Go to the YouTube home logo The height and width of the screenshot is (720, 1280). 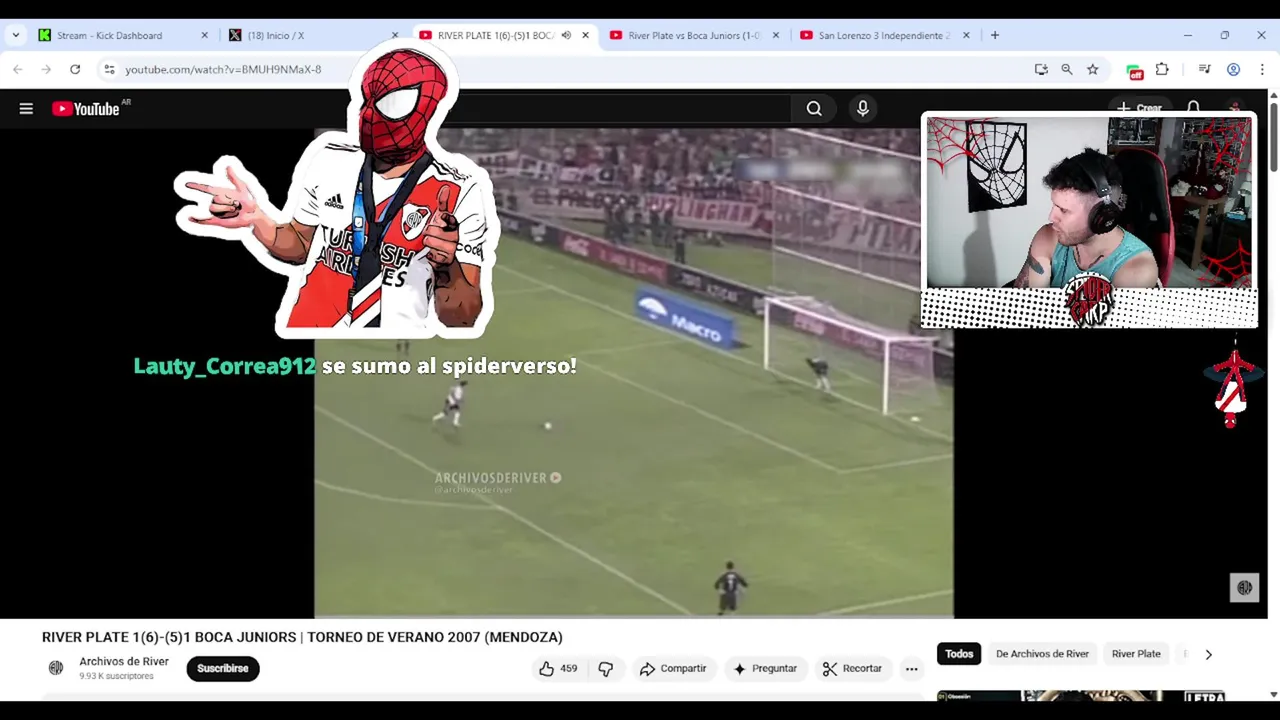[86, 109]
